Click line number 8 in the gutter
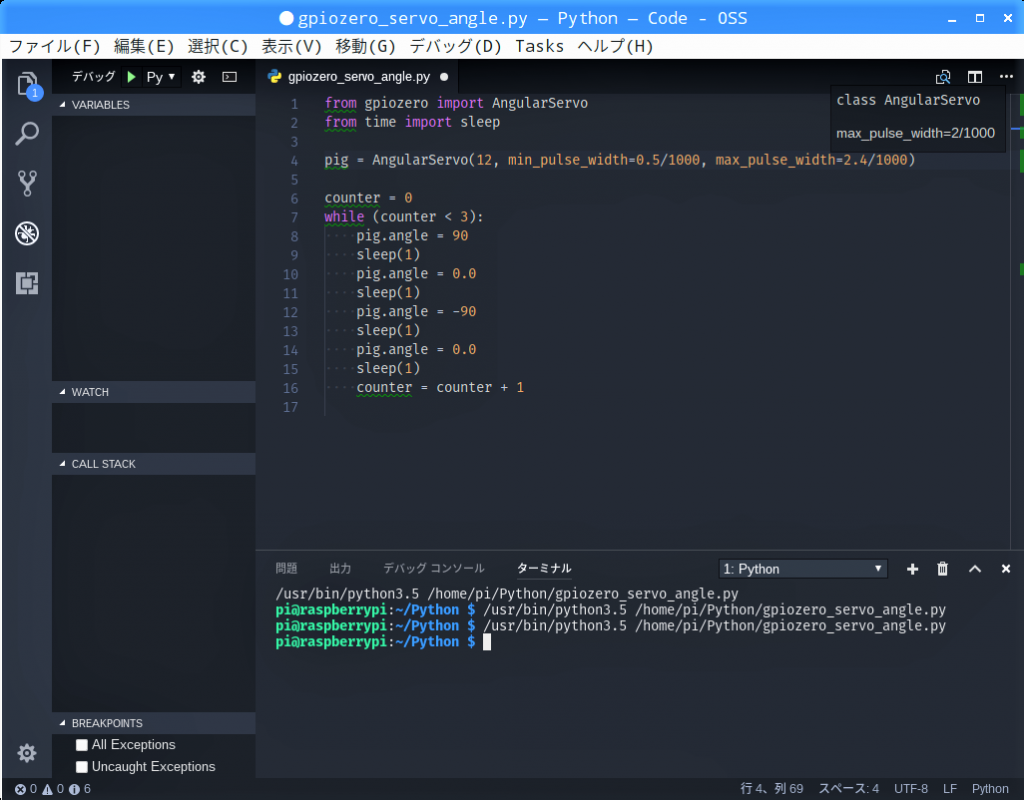This screenshot has width=1024, height=800. click(x=294, y=236)
